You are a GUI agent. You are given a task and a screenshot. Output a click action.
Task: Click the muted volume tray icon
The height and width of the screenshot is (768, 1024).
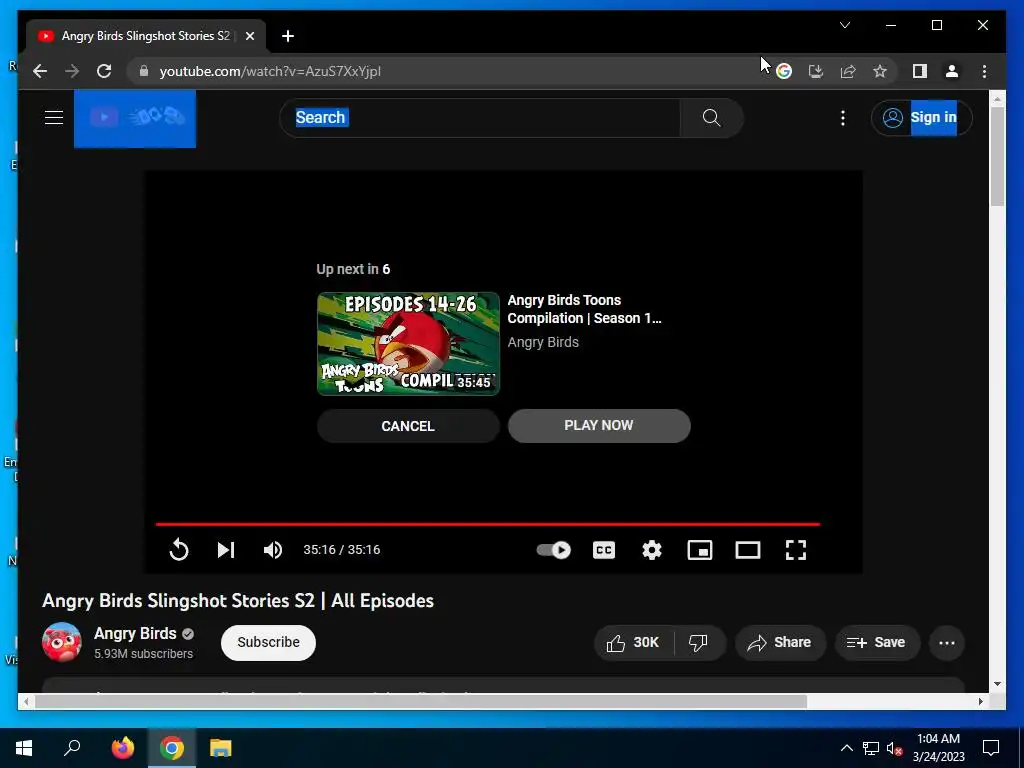[x=894, y=748]
